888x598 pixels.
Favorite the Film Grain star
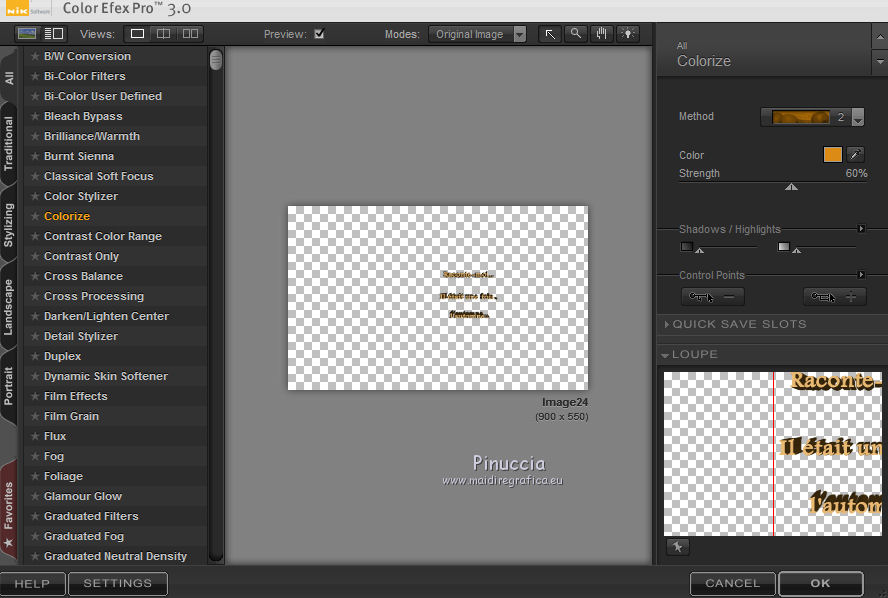35,416
